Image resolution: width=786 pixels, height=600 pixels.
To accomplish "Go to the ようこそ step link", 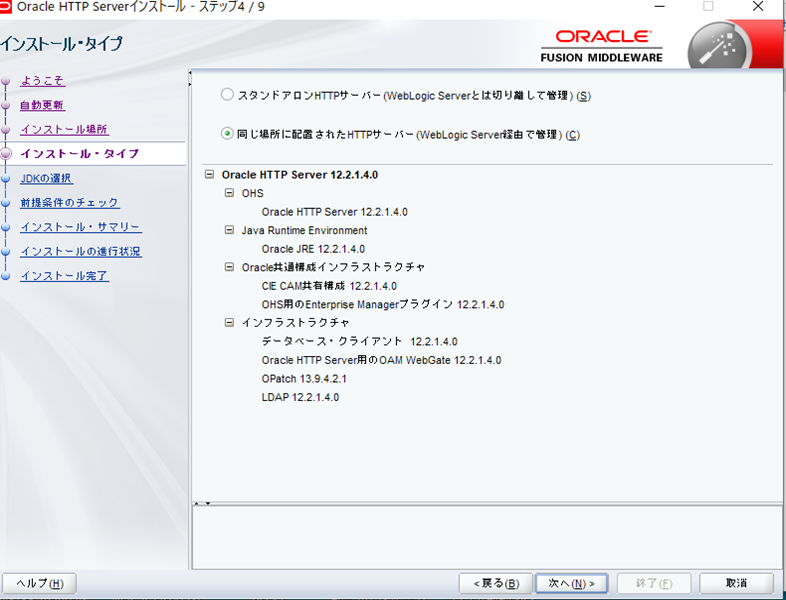I will (x=42, y=81).
